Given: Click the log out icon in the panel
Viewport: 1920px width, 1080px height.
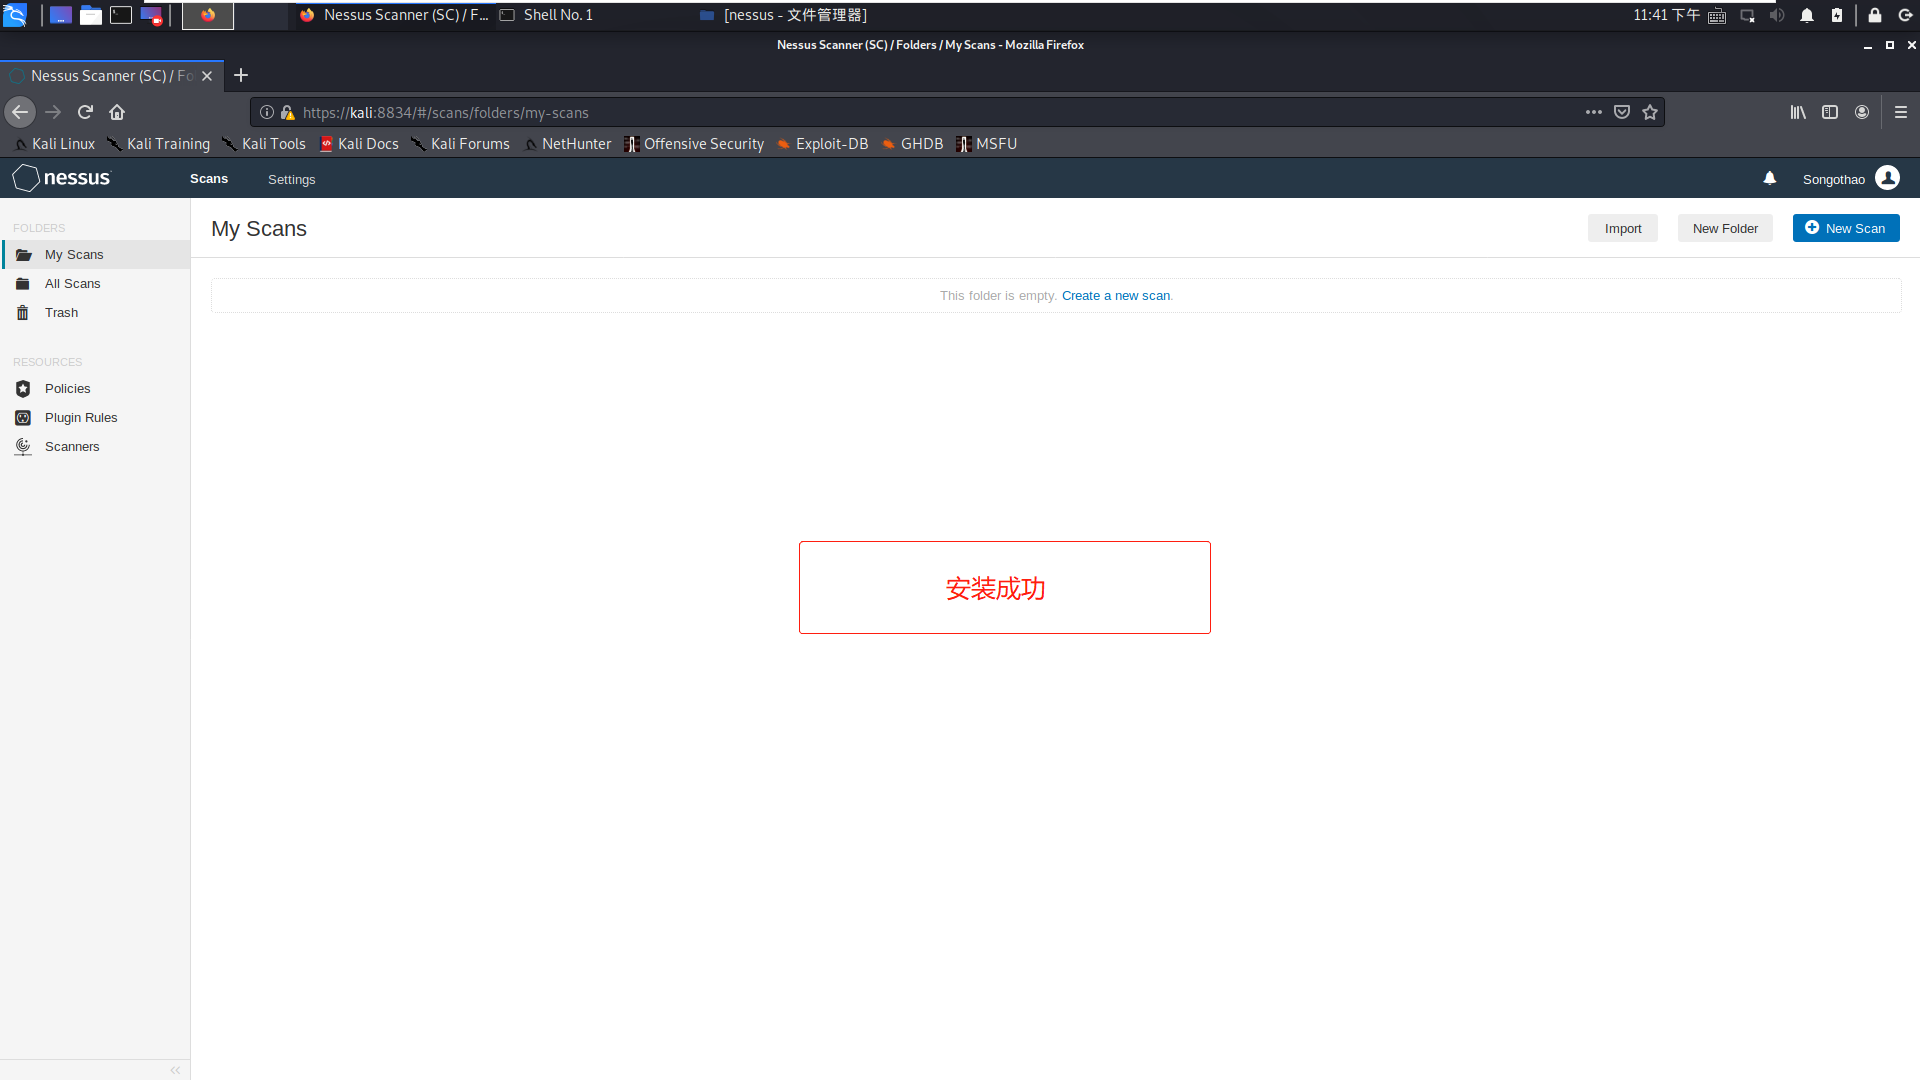Looking at the screenshot, I should [x=1905, y=15].
